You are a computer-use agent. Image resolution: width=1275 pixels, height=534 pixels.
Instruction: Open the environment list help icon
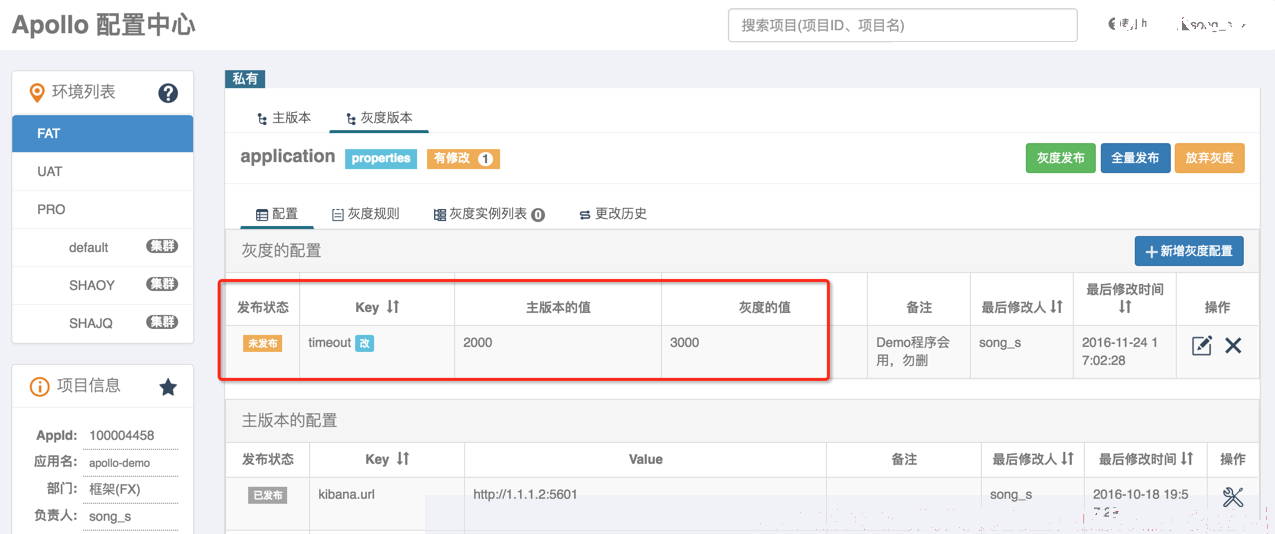tap(168, 93)
